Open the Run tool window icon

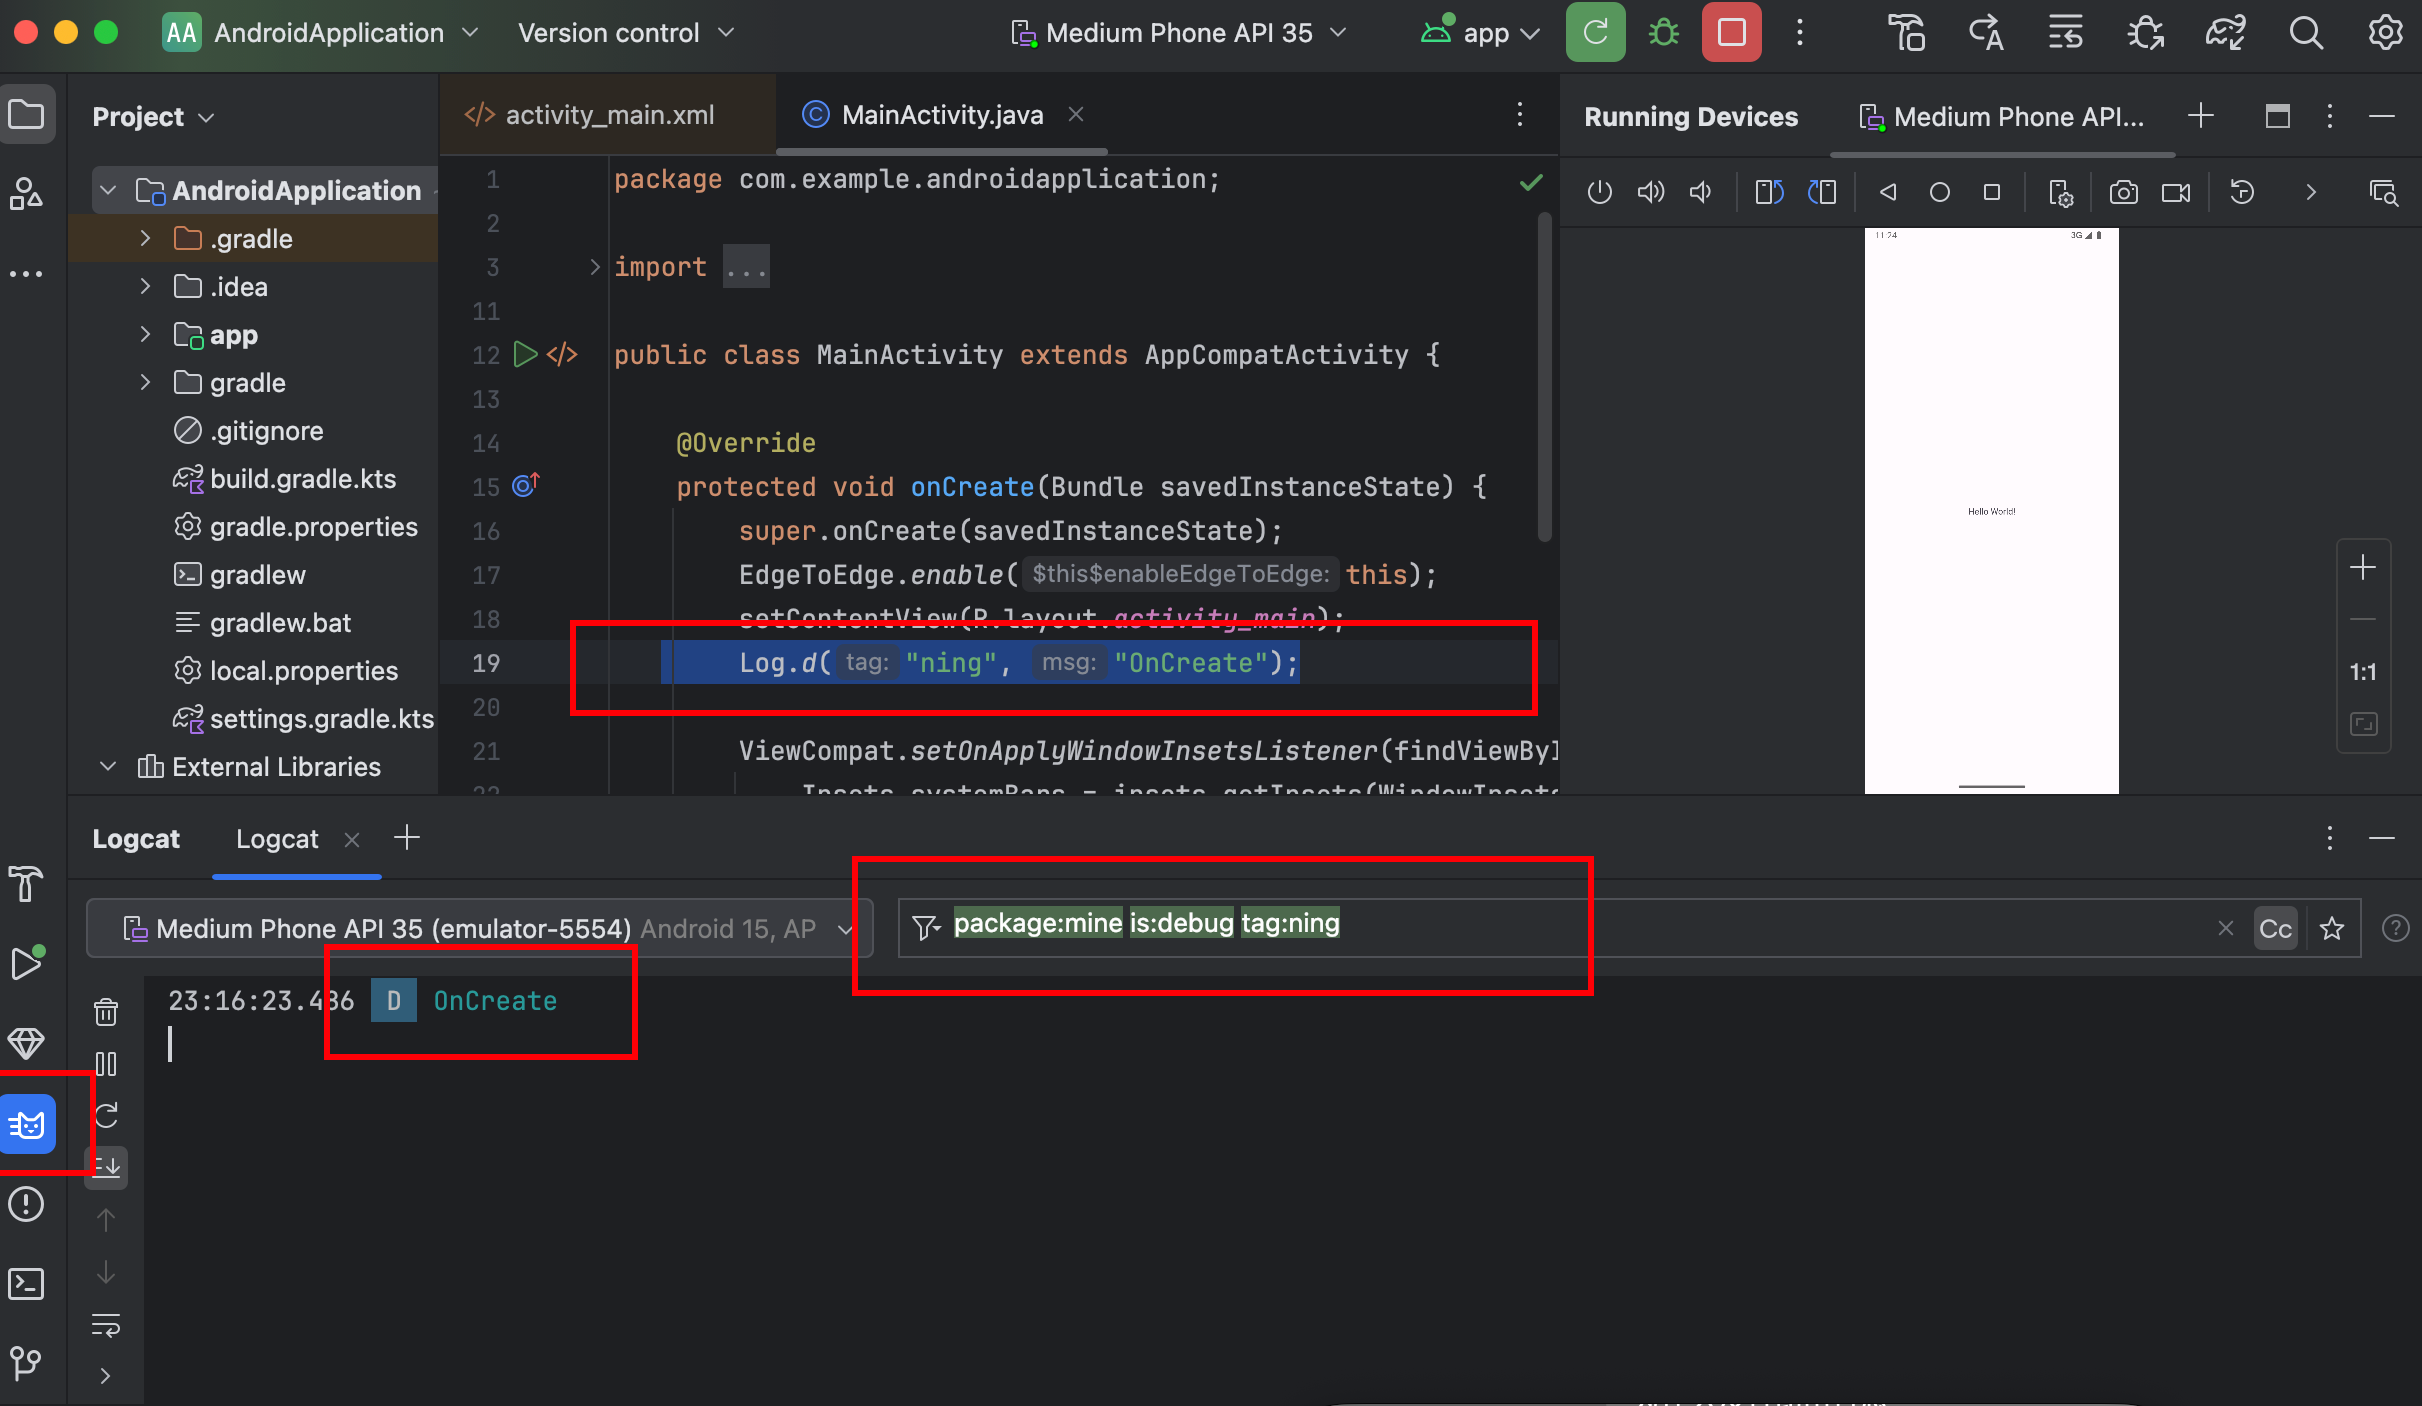click(26, 963)
